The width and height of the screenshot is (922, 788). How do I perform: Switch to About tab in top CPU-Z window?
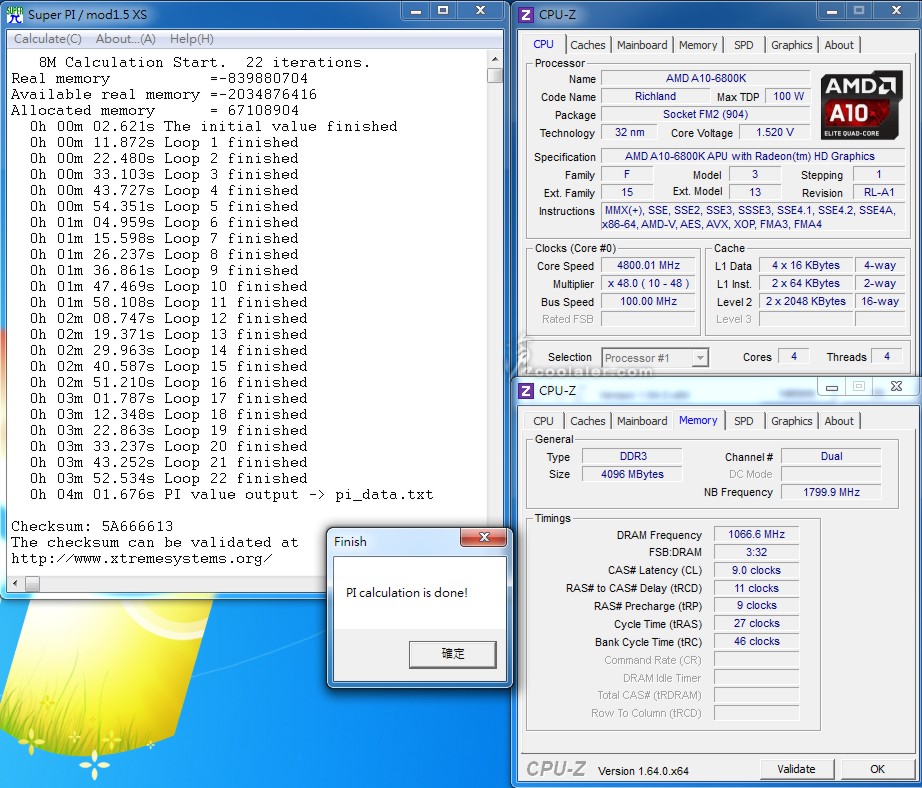pyautogui.click(x=839, y=45)
